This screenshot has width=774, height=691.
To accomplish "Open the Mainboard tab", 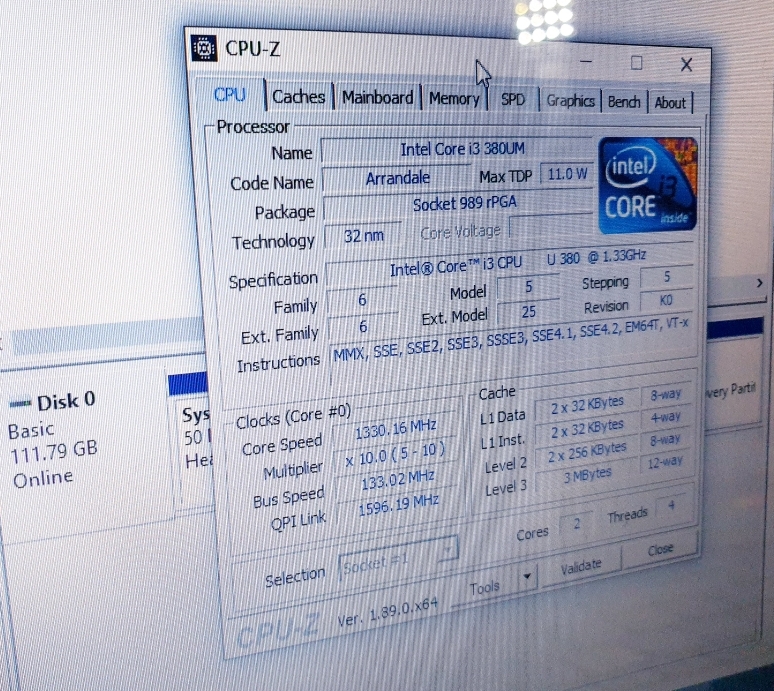I will click(377, 98).
